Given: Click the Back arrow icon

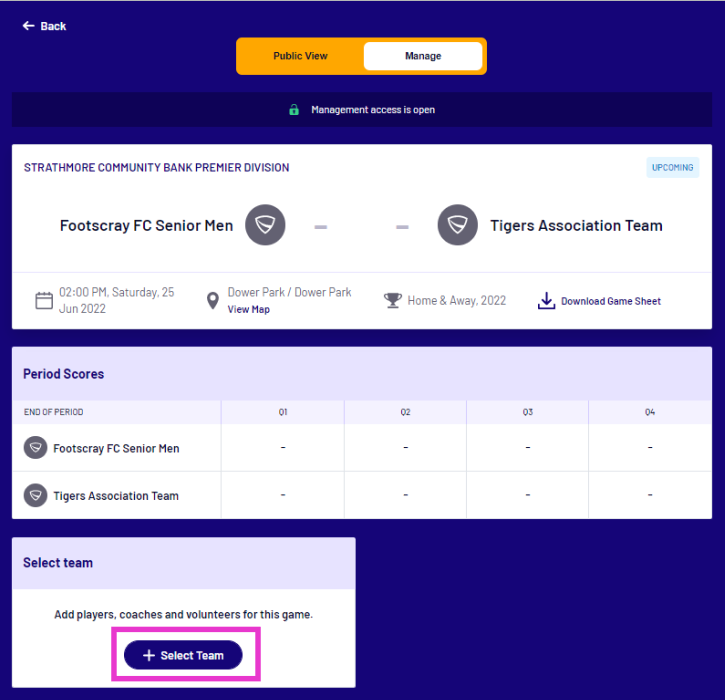Looking at the screenshot, I should [x=28, y=26].
